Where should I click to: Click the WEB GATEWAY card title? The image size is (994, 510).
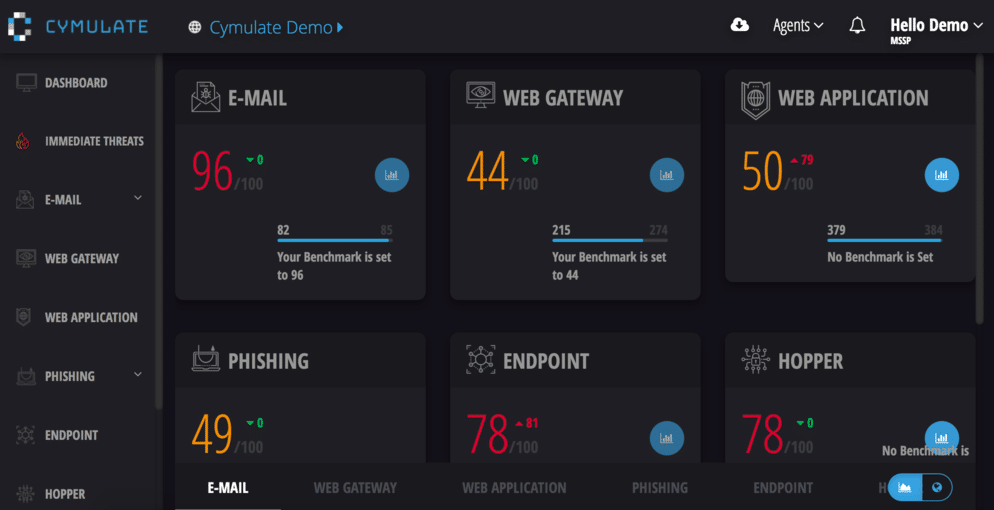click(563, 98)
